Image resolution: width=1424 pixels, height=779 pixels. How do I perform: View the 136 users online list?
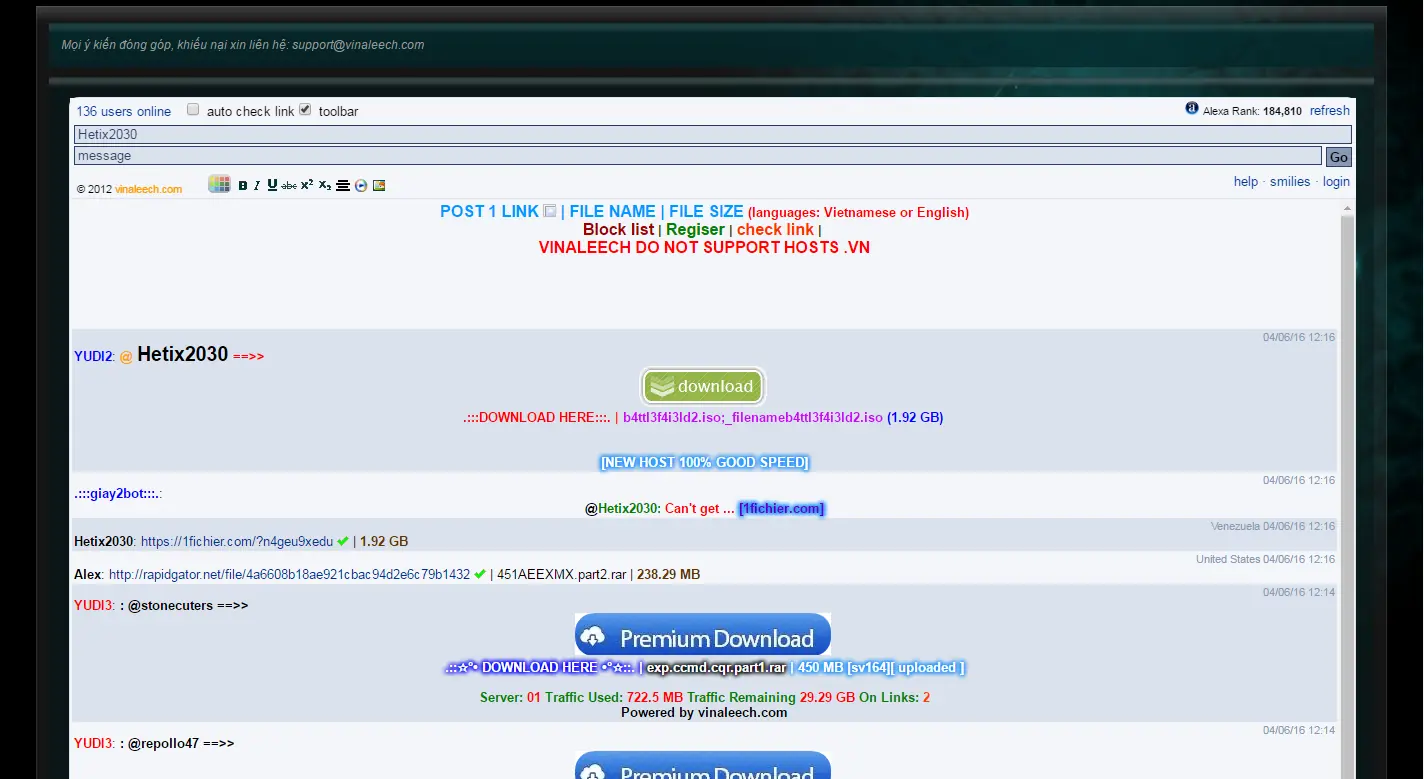124,111
